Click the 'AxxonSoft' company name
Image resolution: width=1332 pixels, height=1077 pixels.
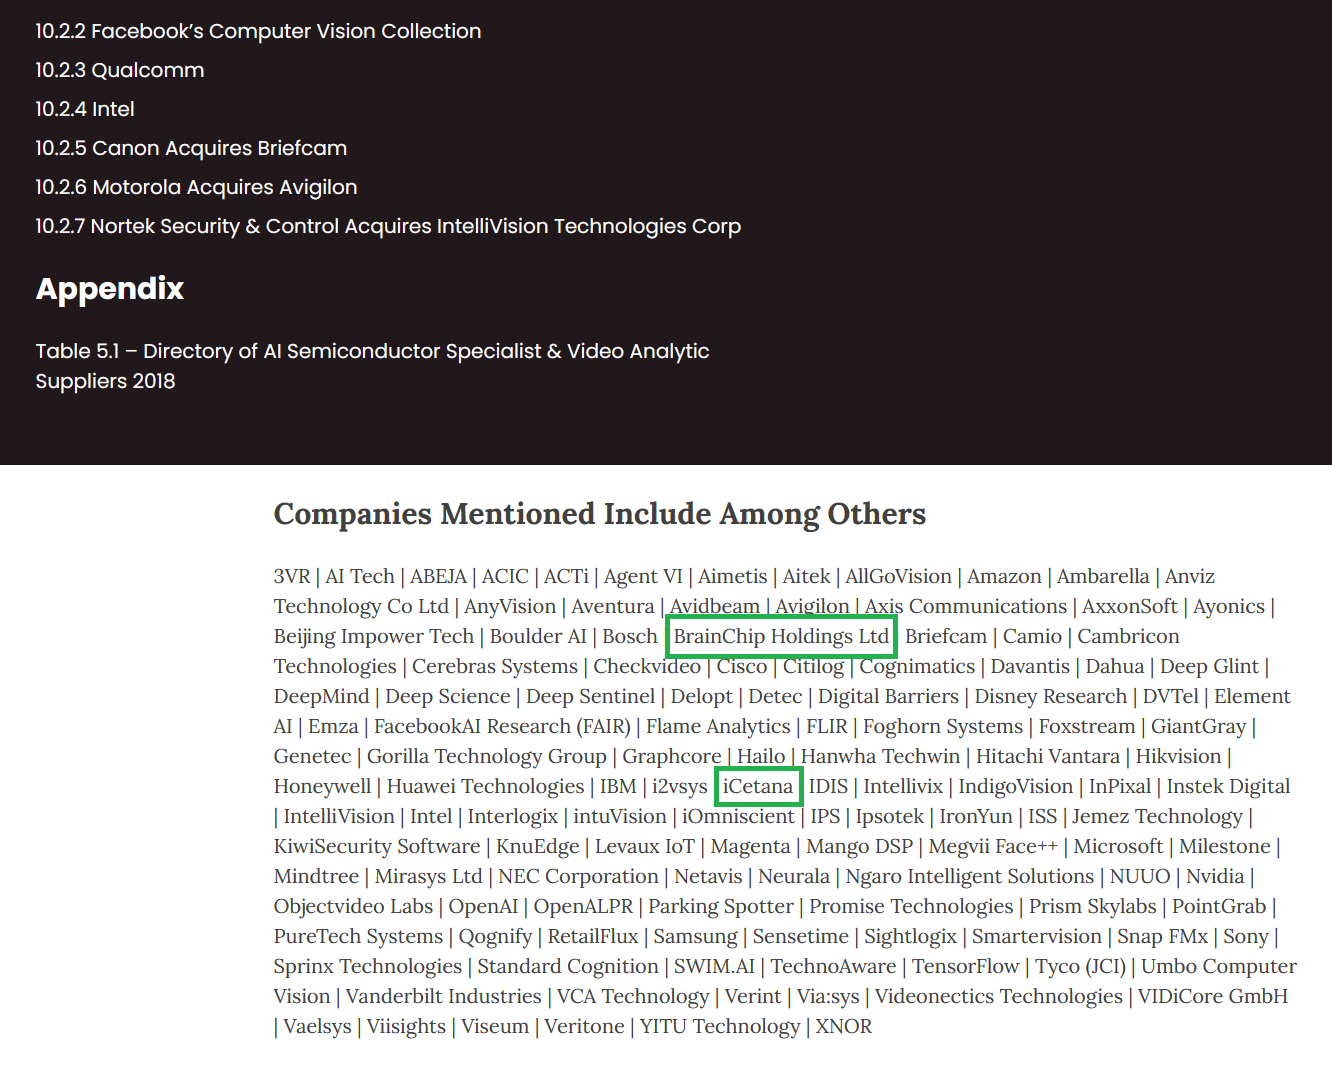1130,607
